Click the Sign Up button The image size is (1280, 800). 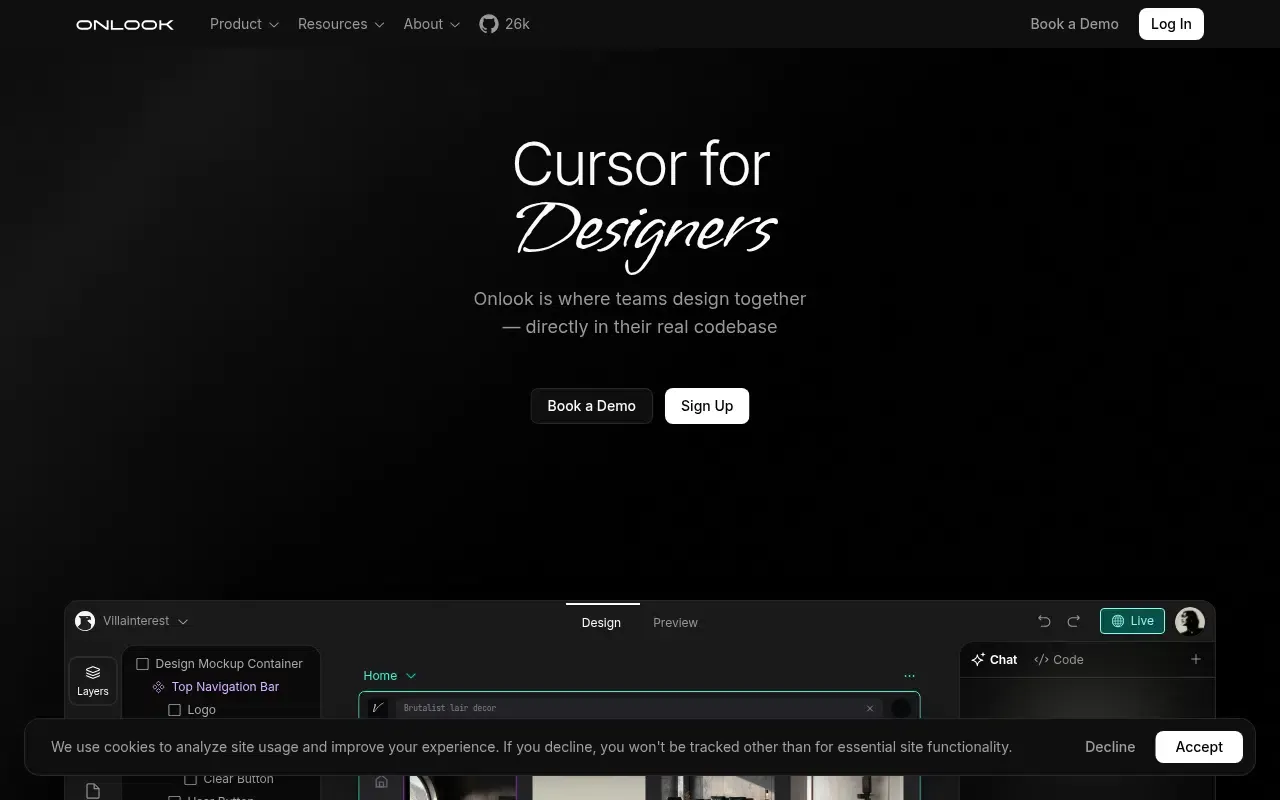pyautogui.click(x=707, y=406)
